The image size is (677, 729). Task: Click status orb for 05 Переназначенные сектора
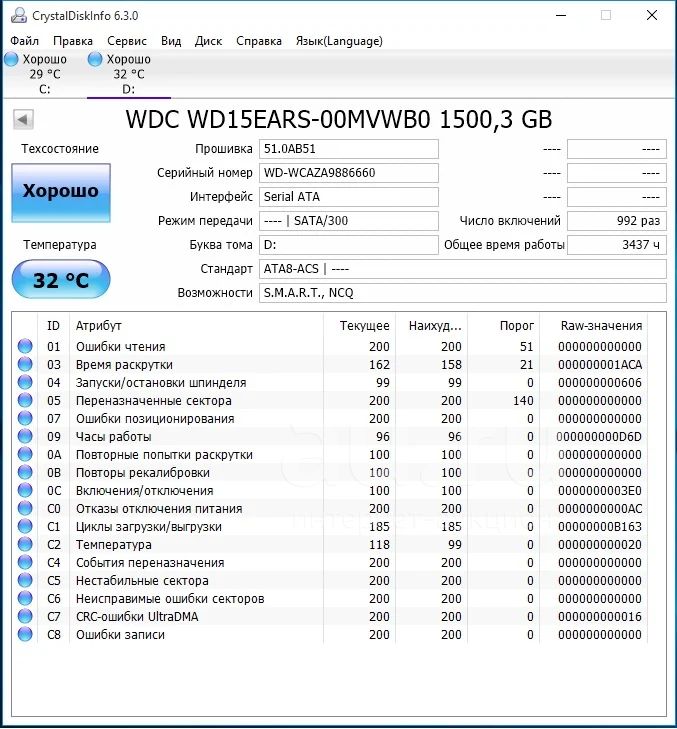[x=25, y=400]
